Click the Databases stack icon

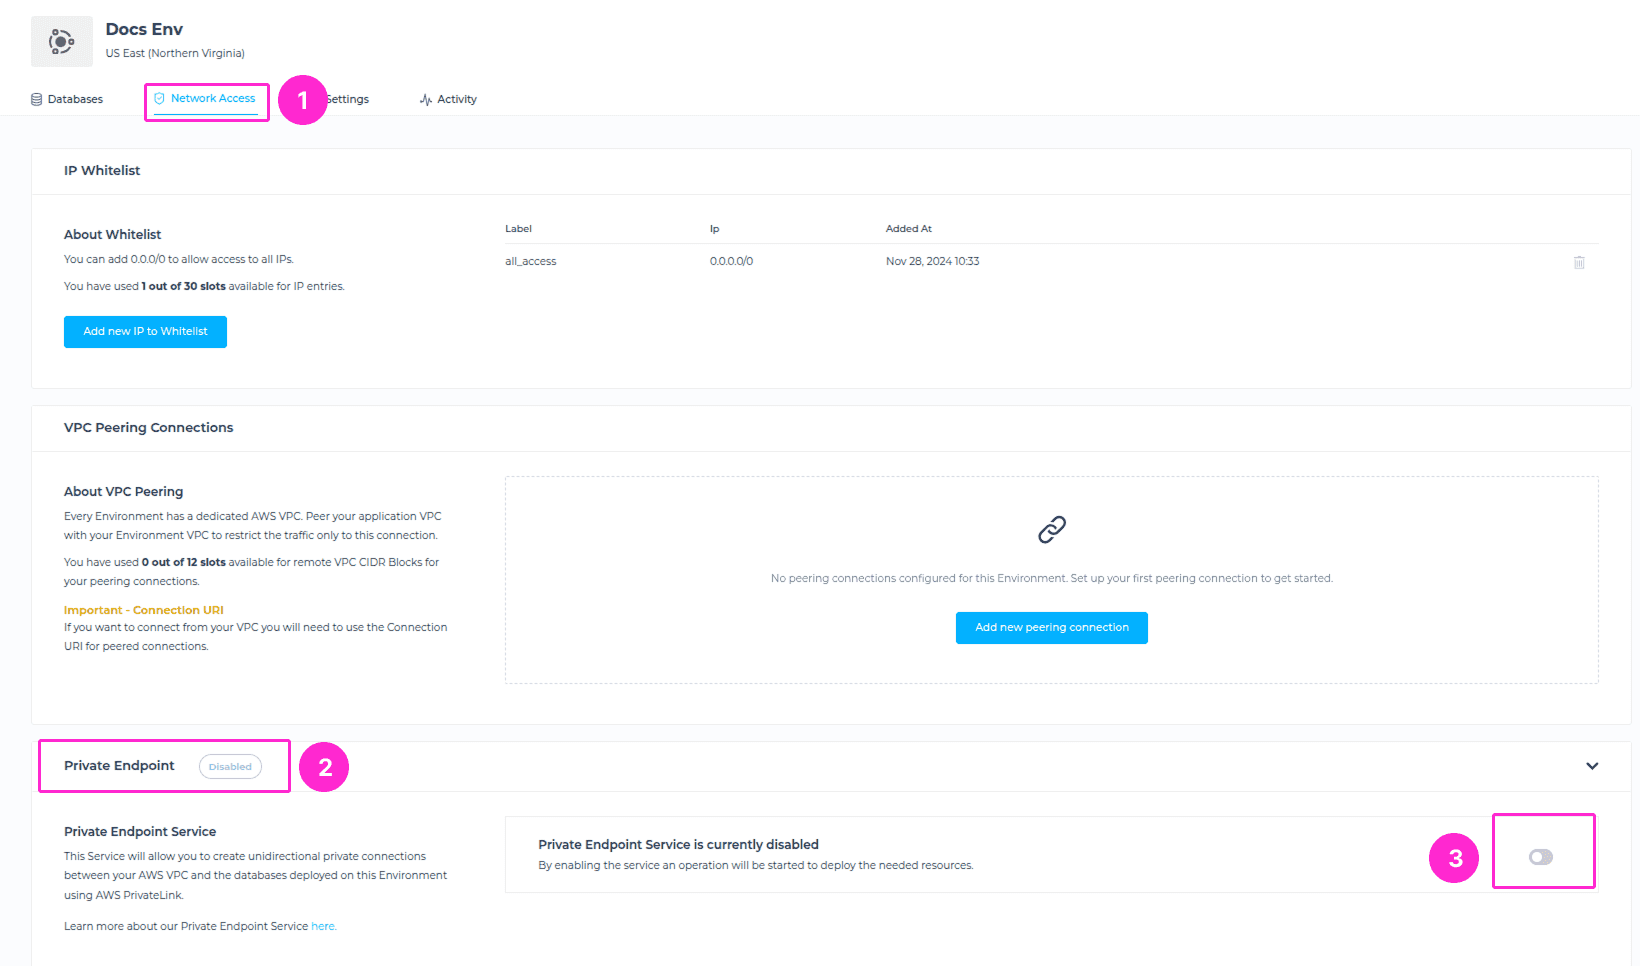coord(37,100)
